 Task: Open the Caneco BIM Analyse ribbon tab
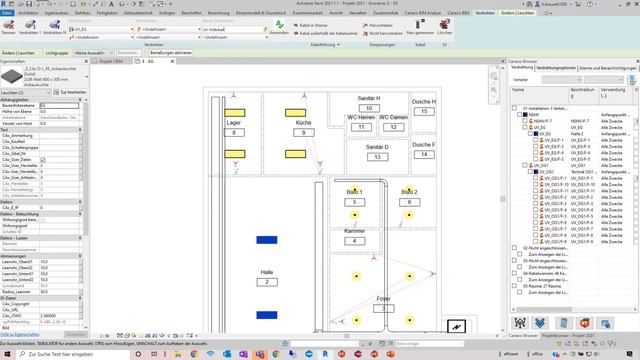tap(423, 13)
